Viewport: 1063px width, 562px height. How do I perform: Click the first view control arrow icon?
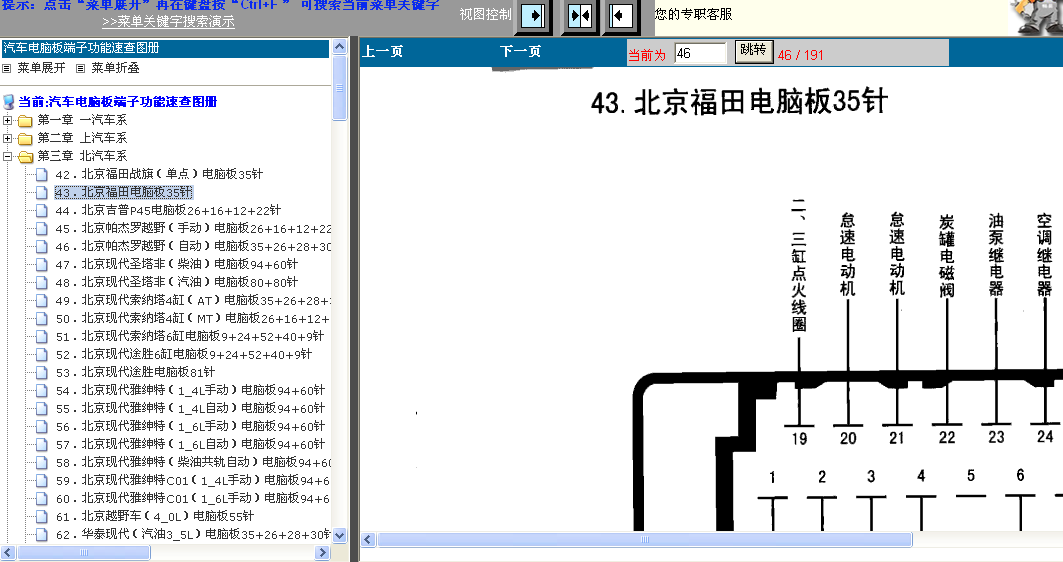(533, 16)
